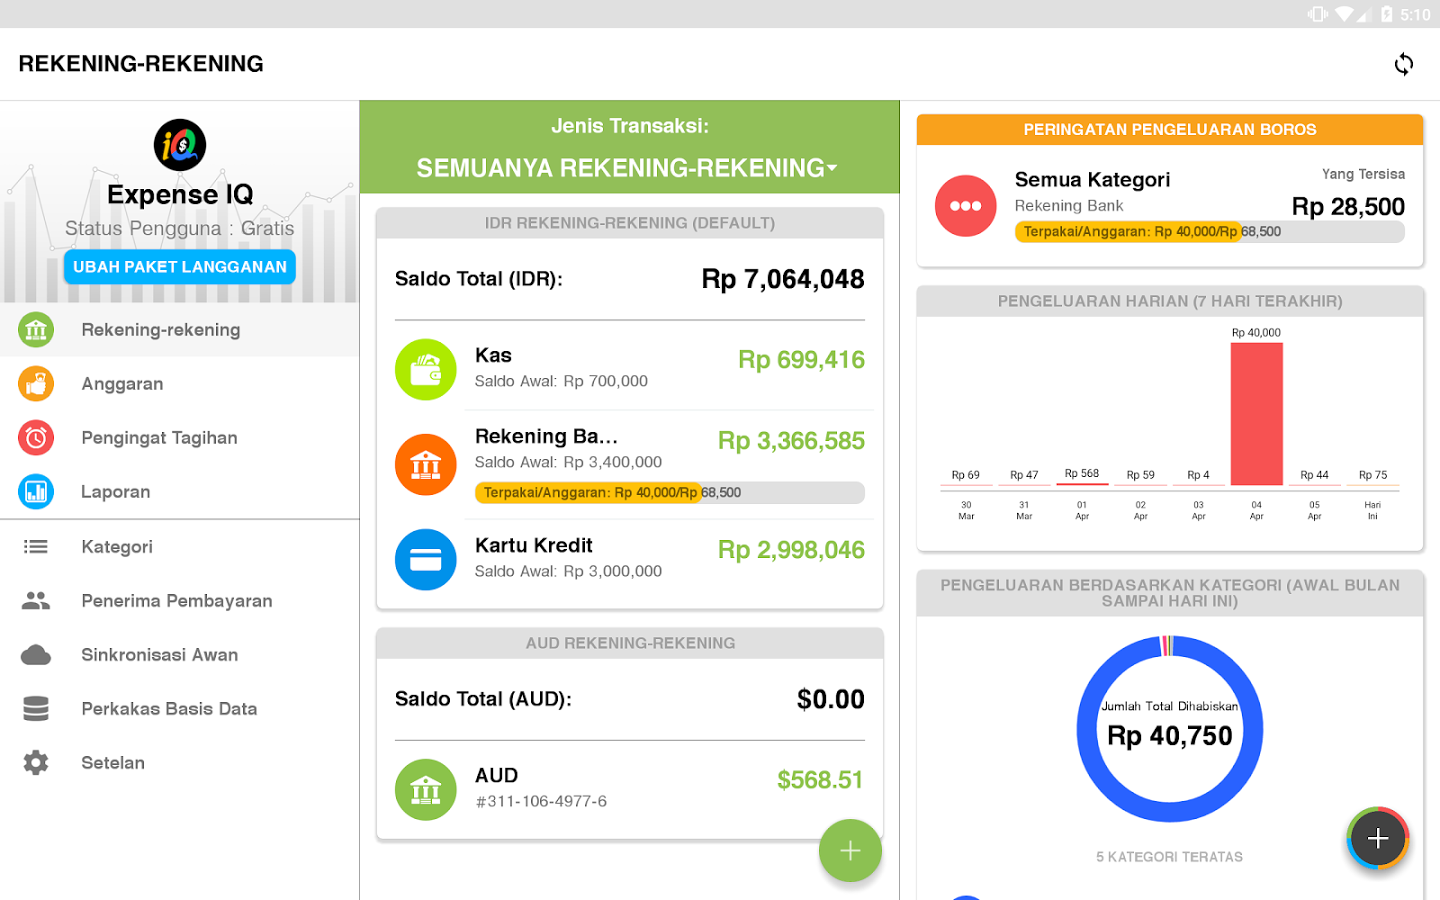Tap the Rekening Bank balance Rp 3,366,585

[791, 441]
